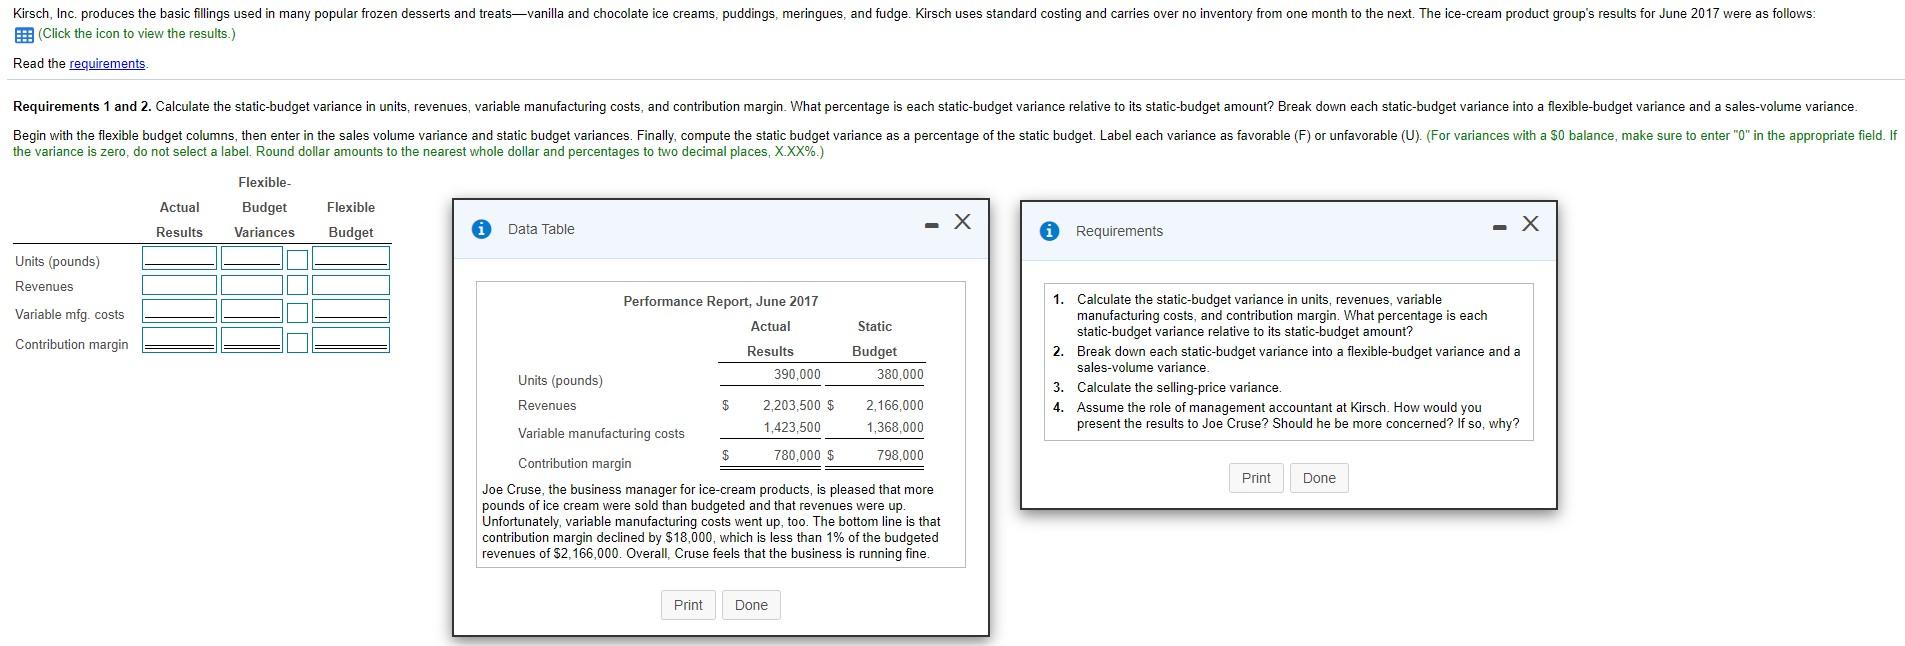
Task: Click the Requirements info icon
Action: tap(1050, 231)
